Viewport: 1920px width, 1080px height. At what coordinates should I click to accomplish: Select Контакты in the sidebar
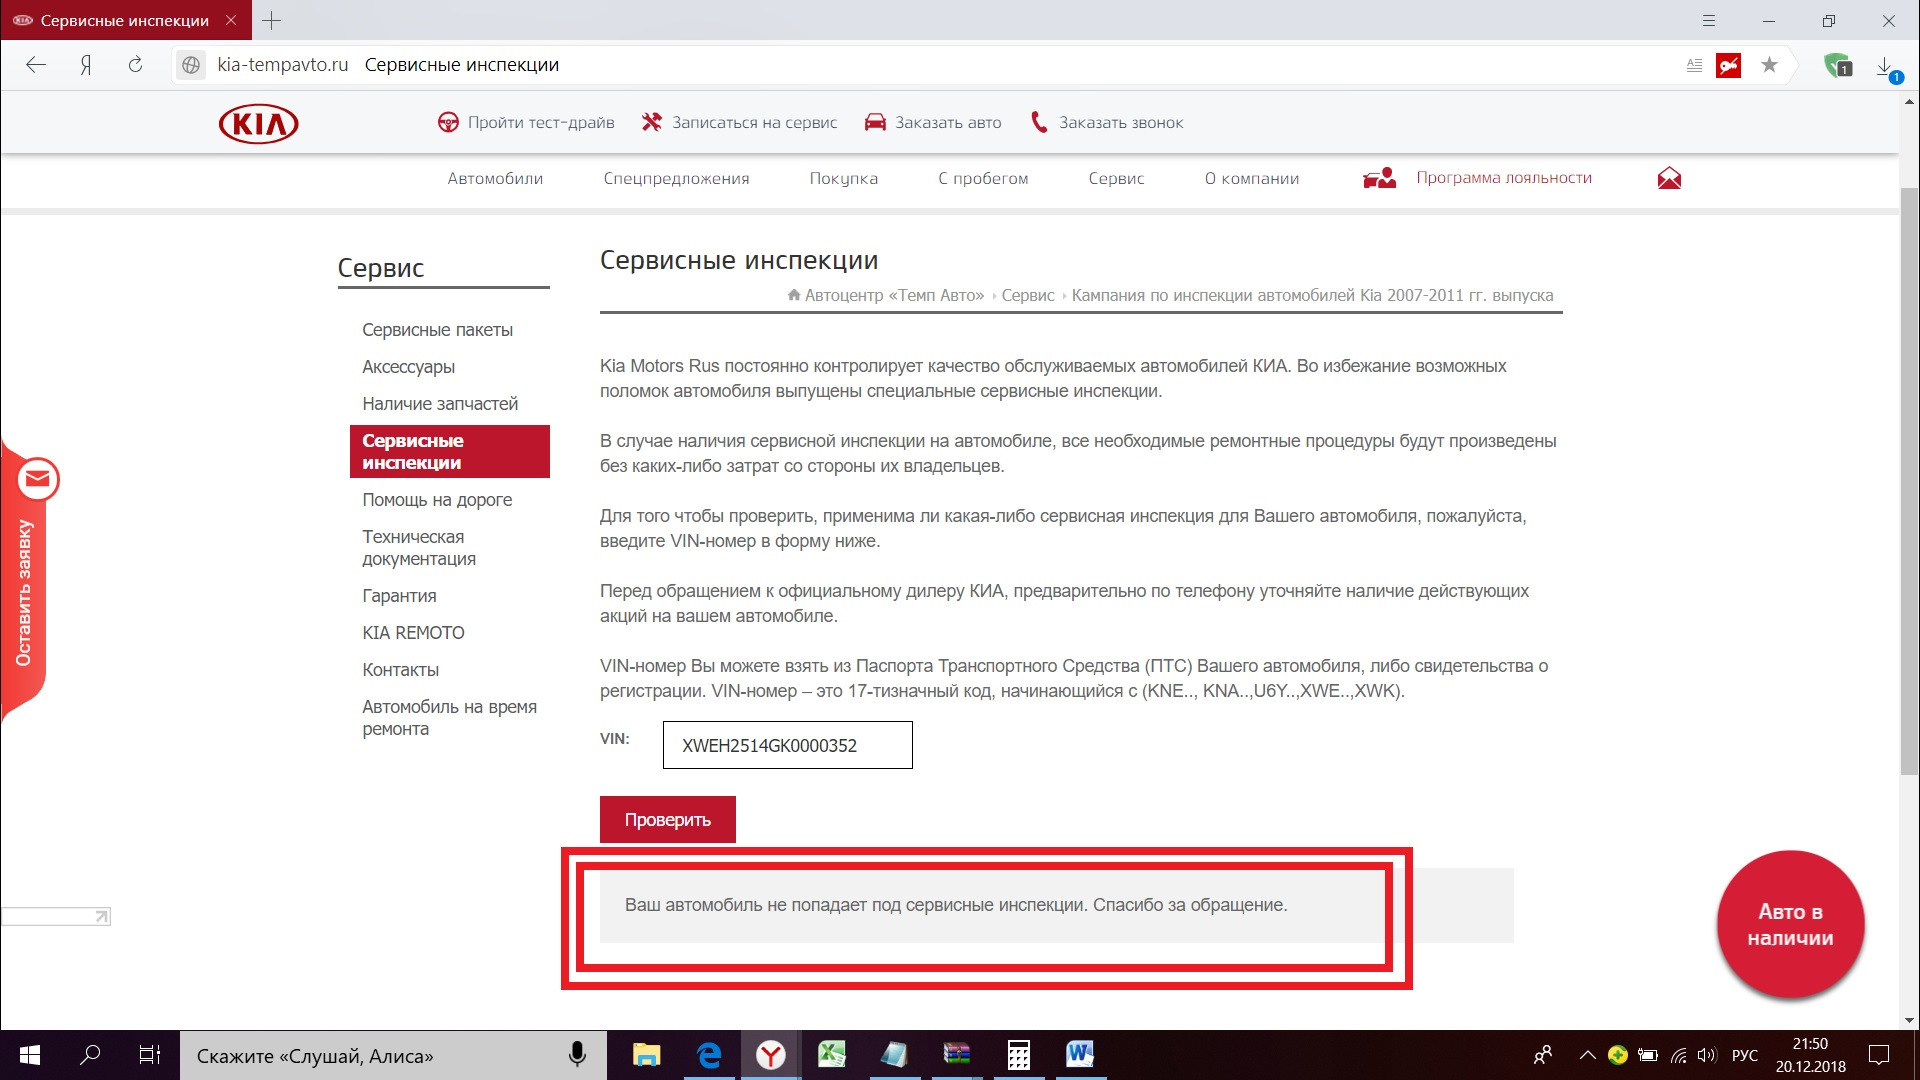coord(400,670)
